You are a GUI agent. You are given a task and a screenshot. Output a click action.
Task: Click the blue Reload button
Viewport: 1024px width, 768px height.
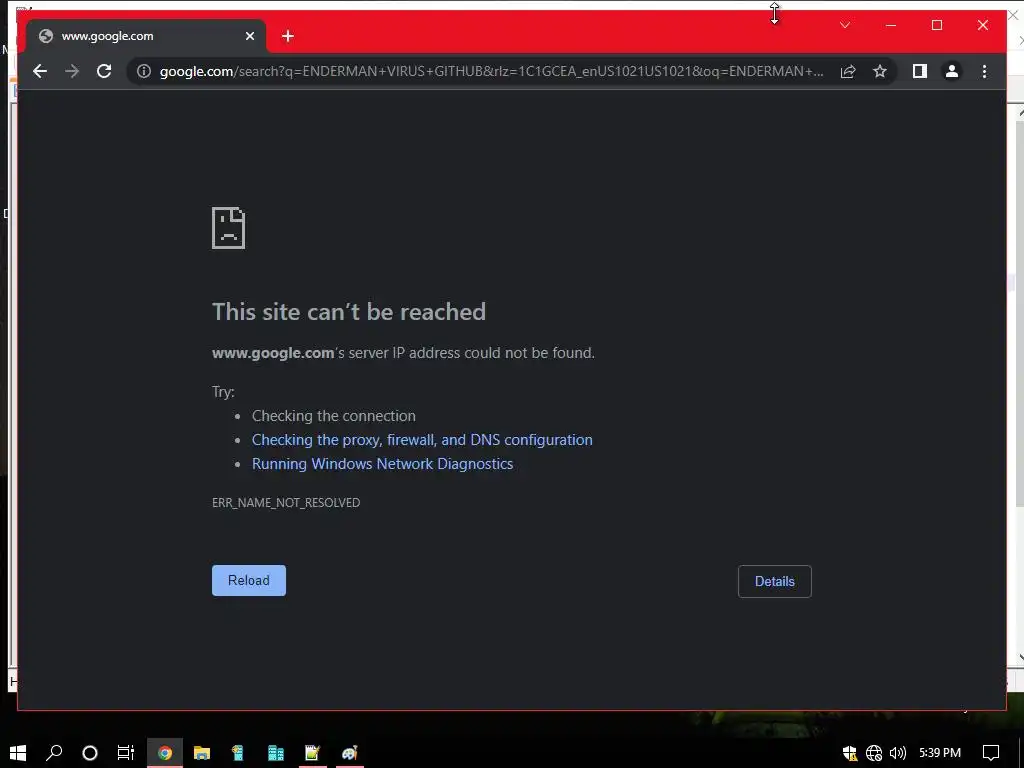pyautogui.click(x=249, y=581)
